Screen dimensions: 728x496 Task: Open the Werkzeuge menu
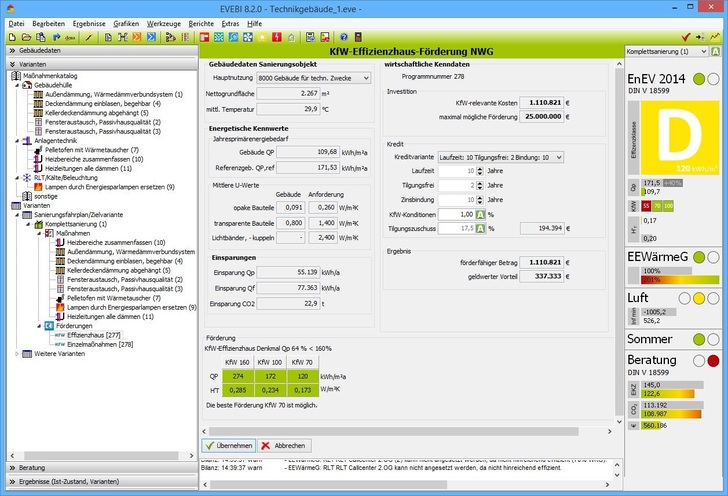pyautogui.click(x=163, y=21)
